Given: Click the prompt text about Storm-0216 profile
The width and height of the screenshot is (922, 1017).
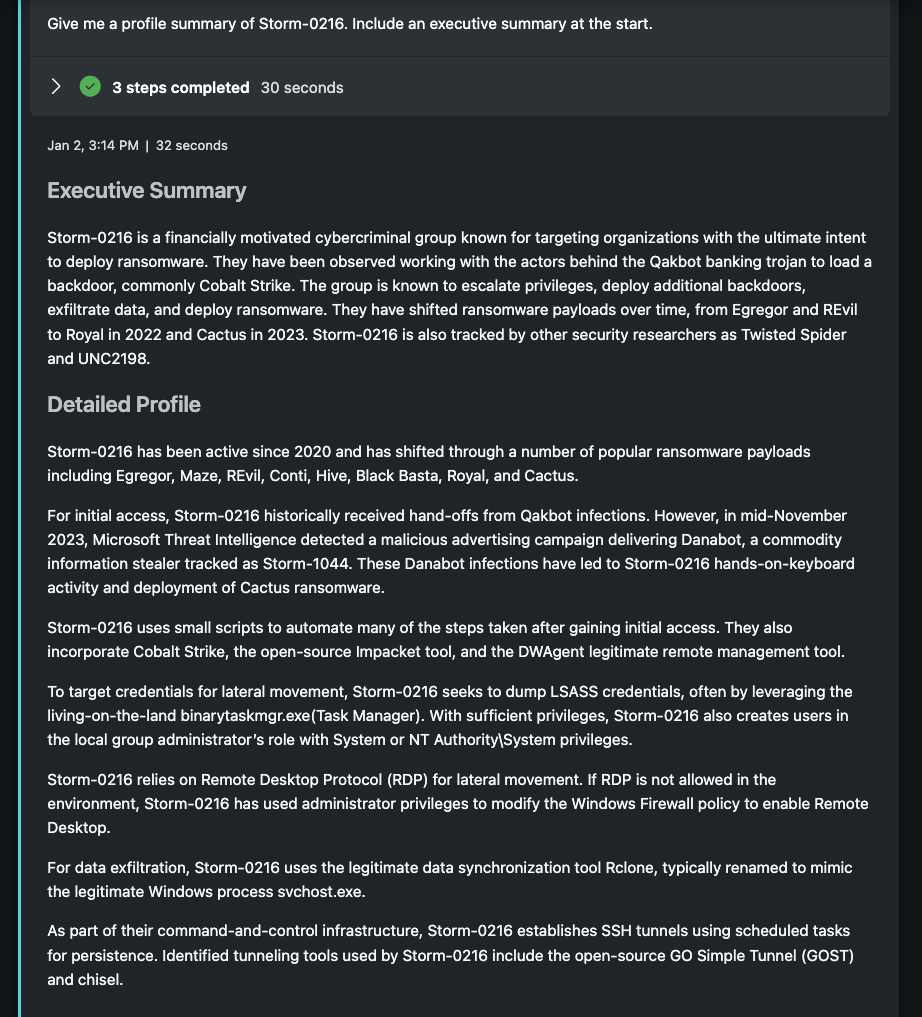Looking at the screenshot, I should [349, 23].
